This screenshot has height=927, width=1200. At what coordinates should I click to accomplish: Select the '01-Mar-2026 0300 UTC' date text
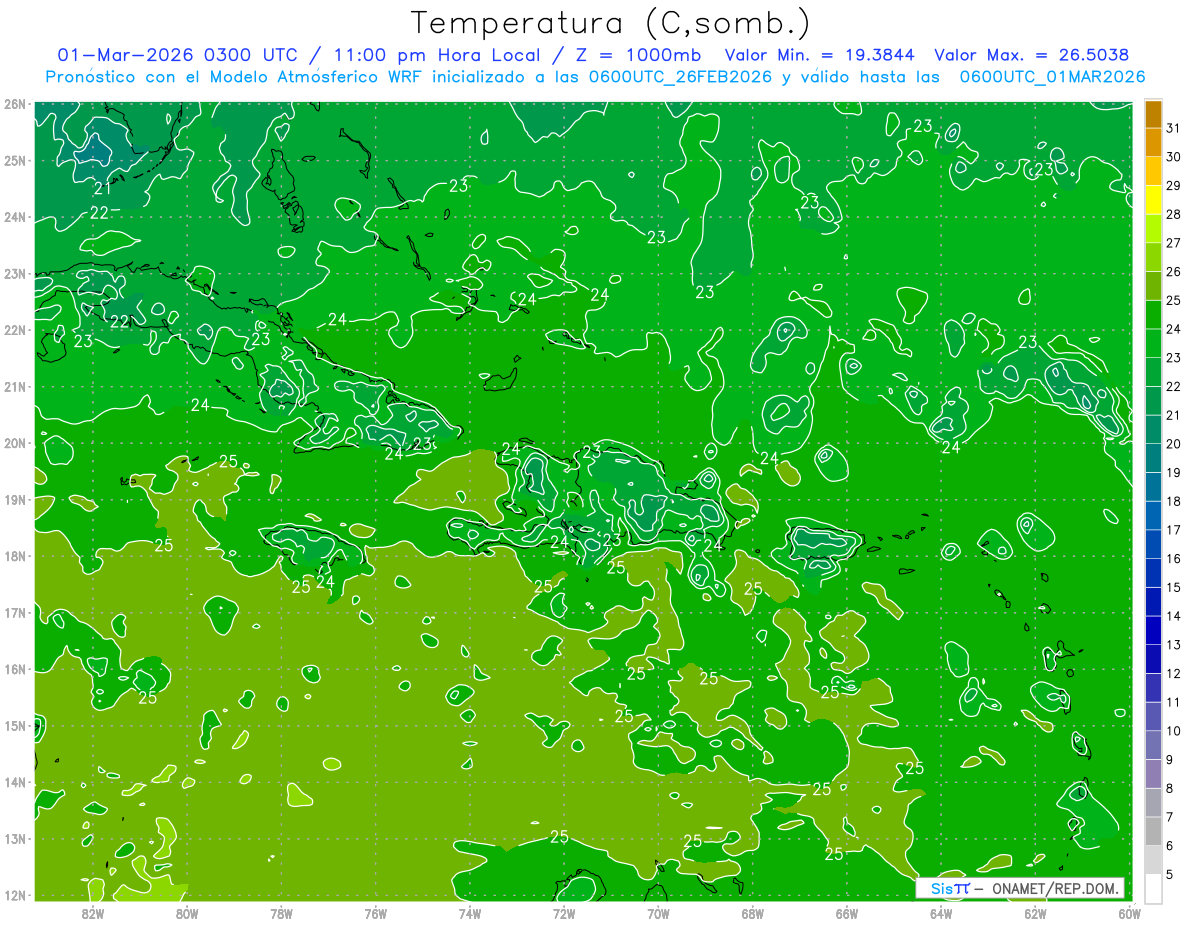pos(177,55)
